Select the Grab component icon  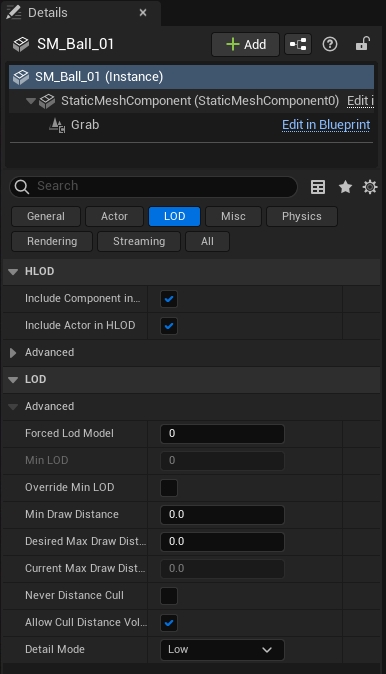(57, 125)
